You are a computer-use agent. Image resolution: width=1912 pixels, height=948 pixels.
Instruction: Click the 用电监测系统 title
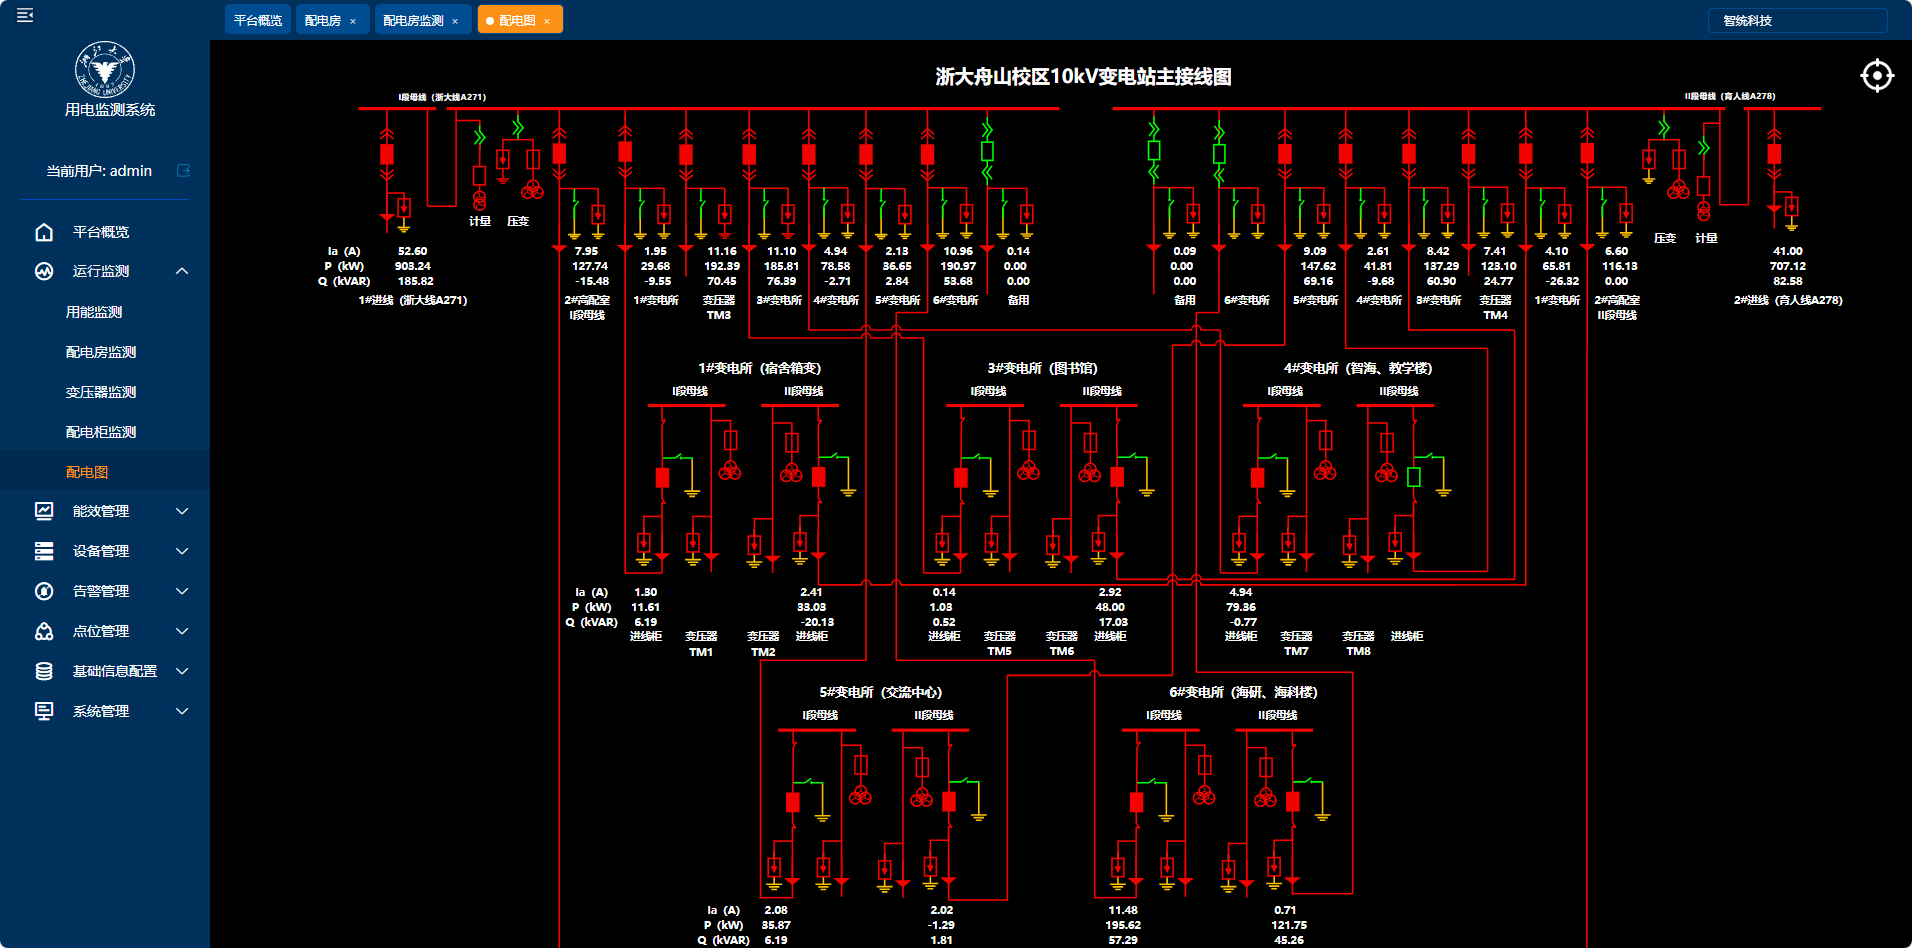click(110, 110)
